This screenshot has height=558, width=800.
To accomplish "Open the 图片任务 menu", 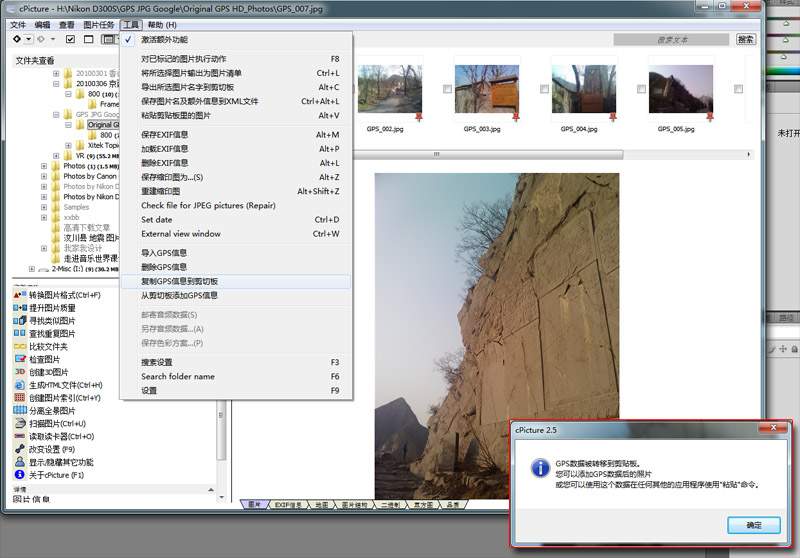I will pyautogui.click(x=98, y=24).
